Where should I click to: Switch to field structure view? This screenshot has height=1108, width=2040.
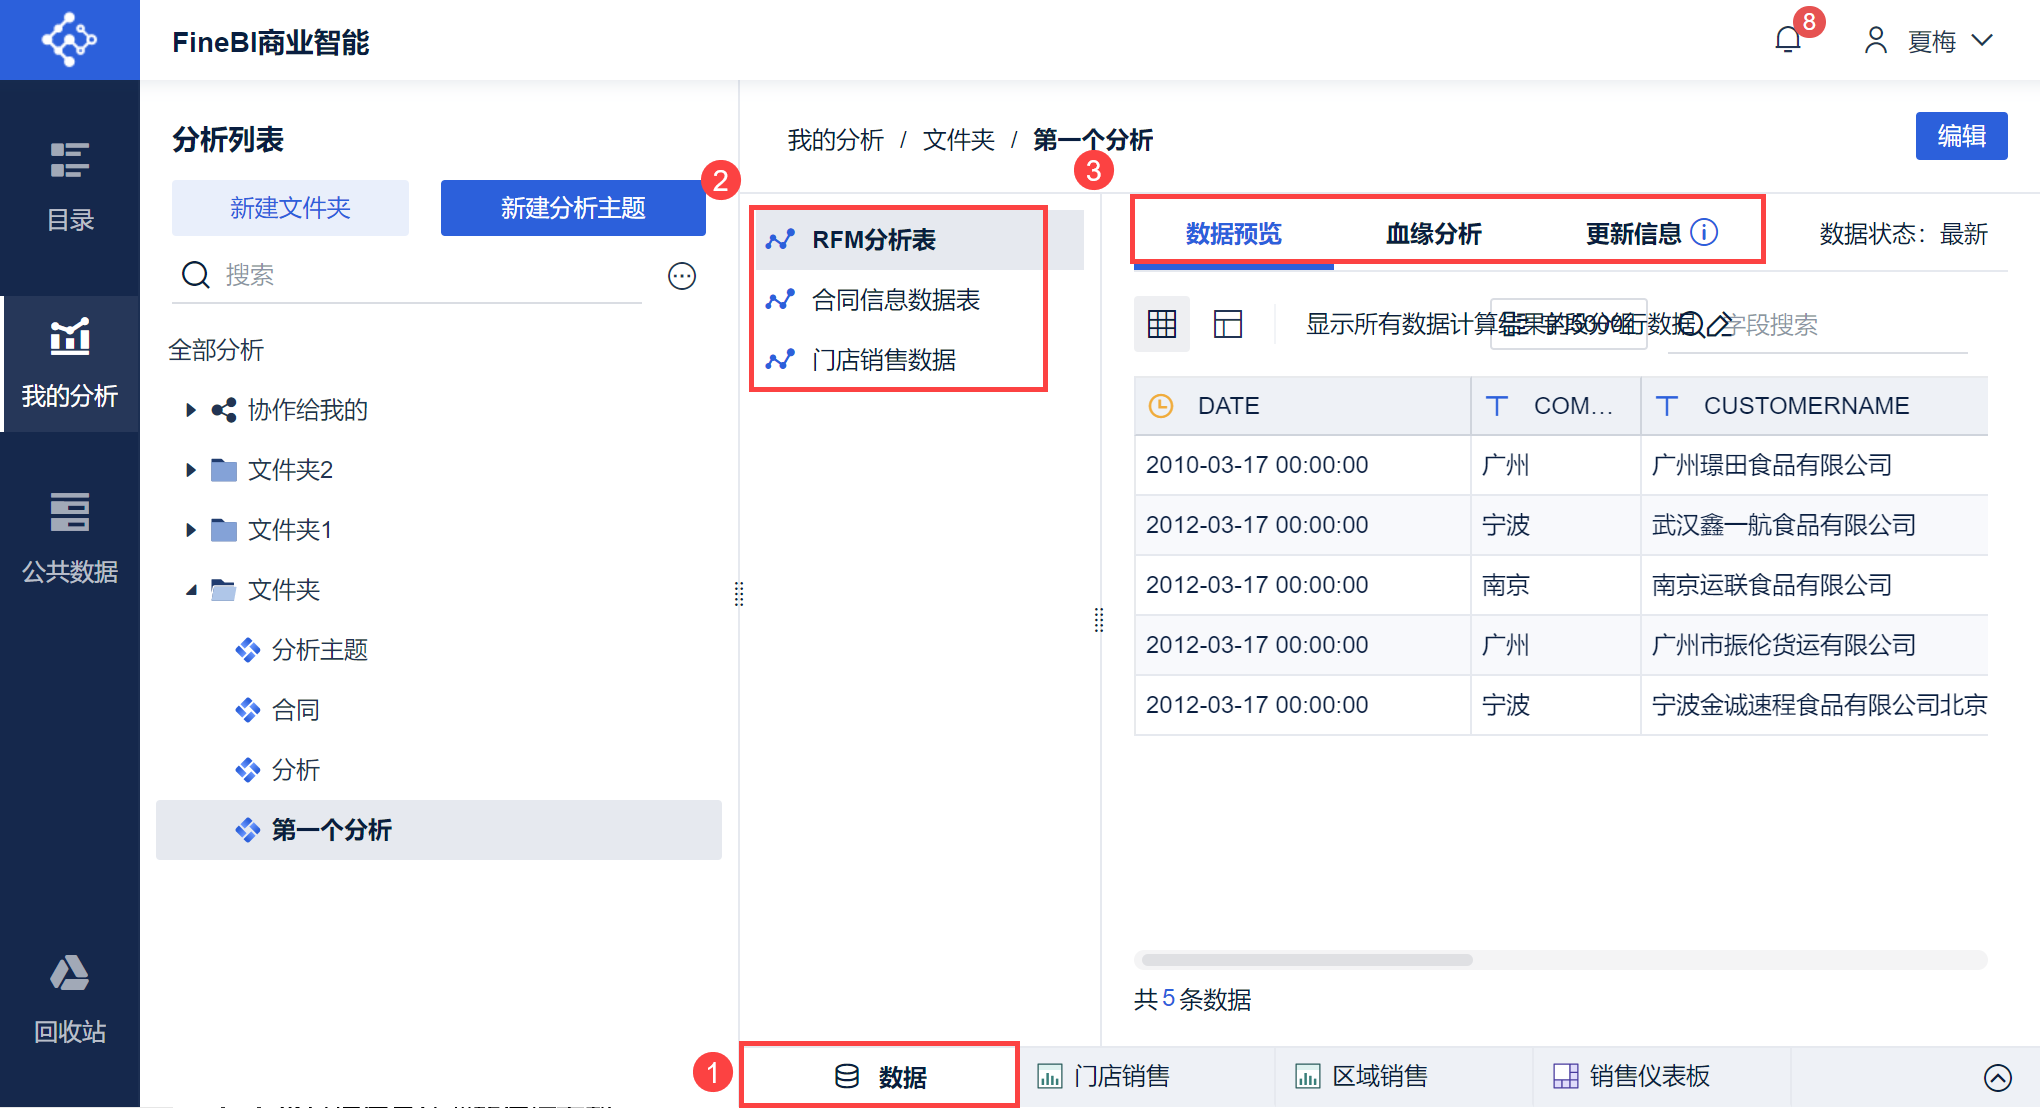click(x=1228, y=324)
